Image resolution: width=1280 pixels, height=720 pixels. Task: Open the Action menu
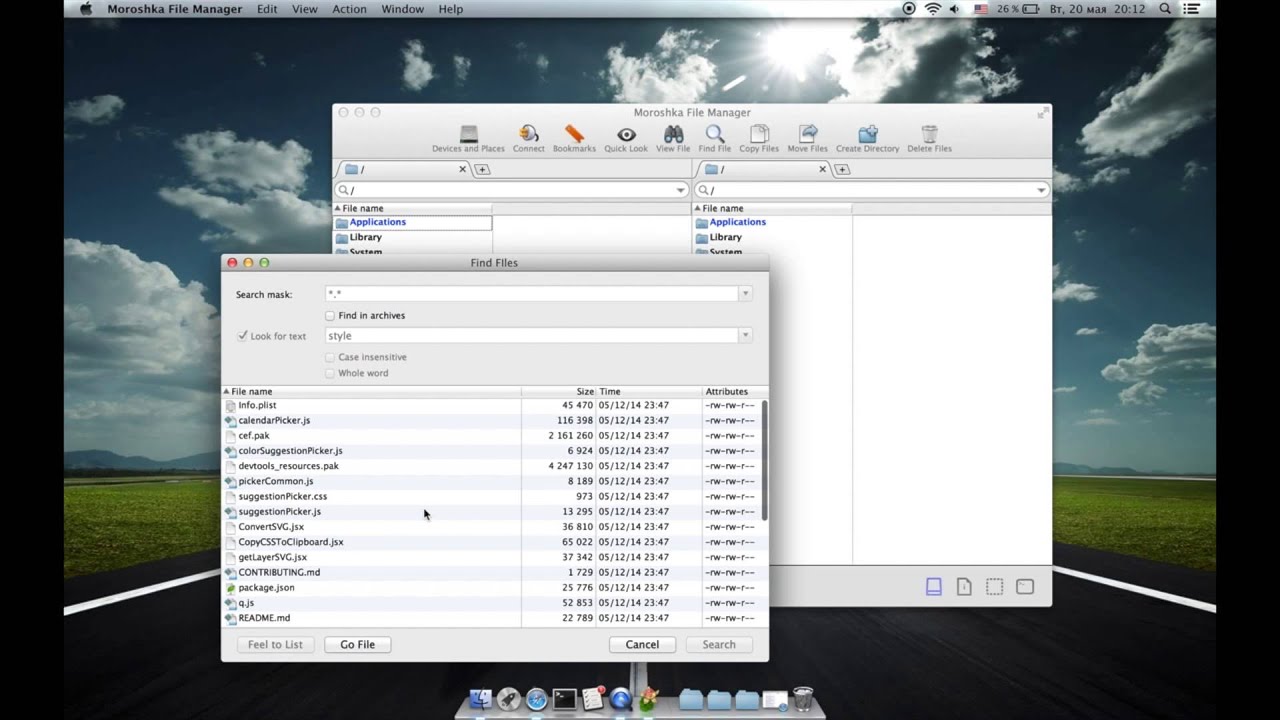coord(349,9)
